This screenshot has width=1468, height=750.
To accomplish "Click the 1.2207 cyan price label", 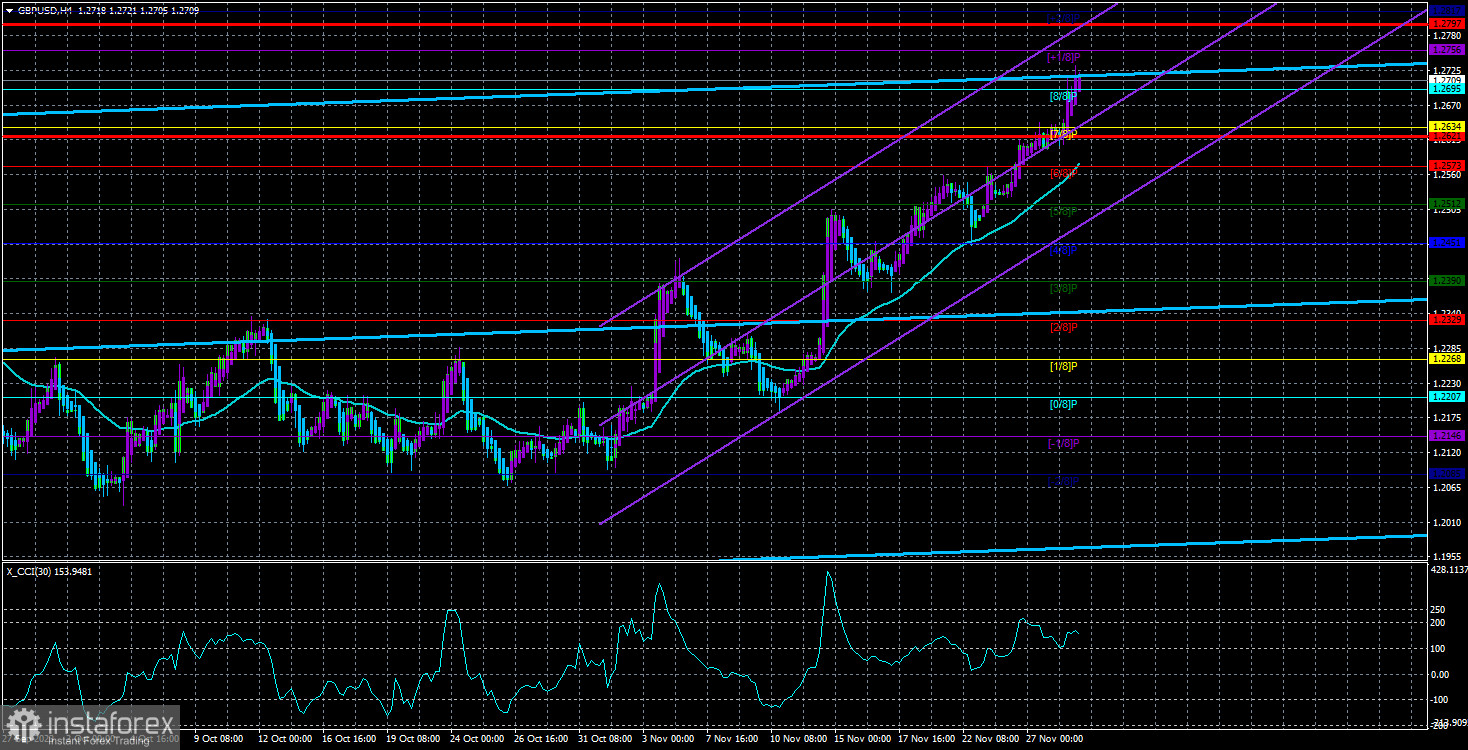I will pos(1447,397).
